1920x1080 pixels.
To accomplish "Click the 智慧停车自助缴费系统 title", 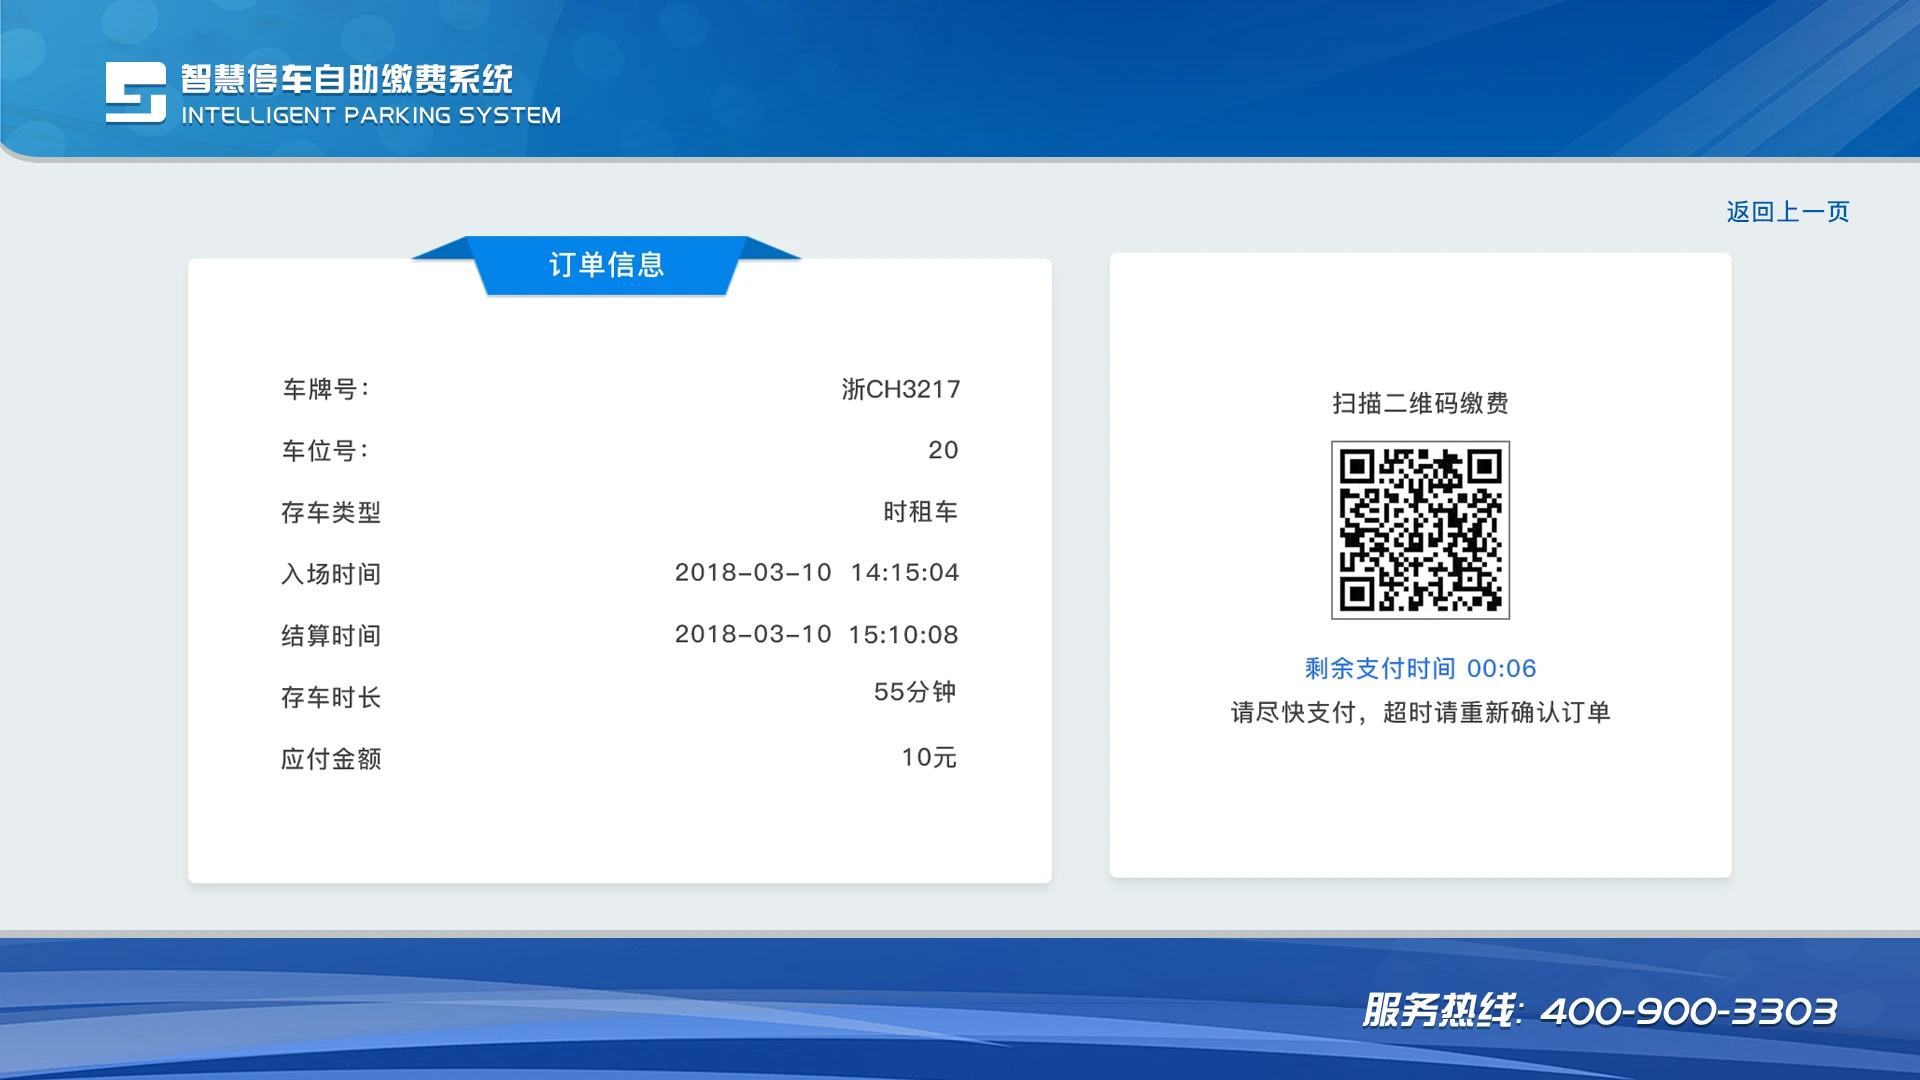I will tap(346, 79).
